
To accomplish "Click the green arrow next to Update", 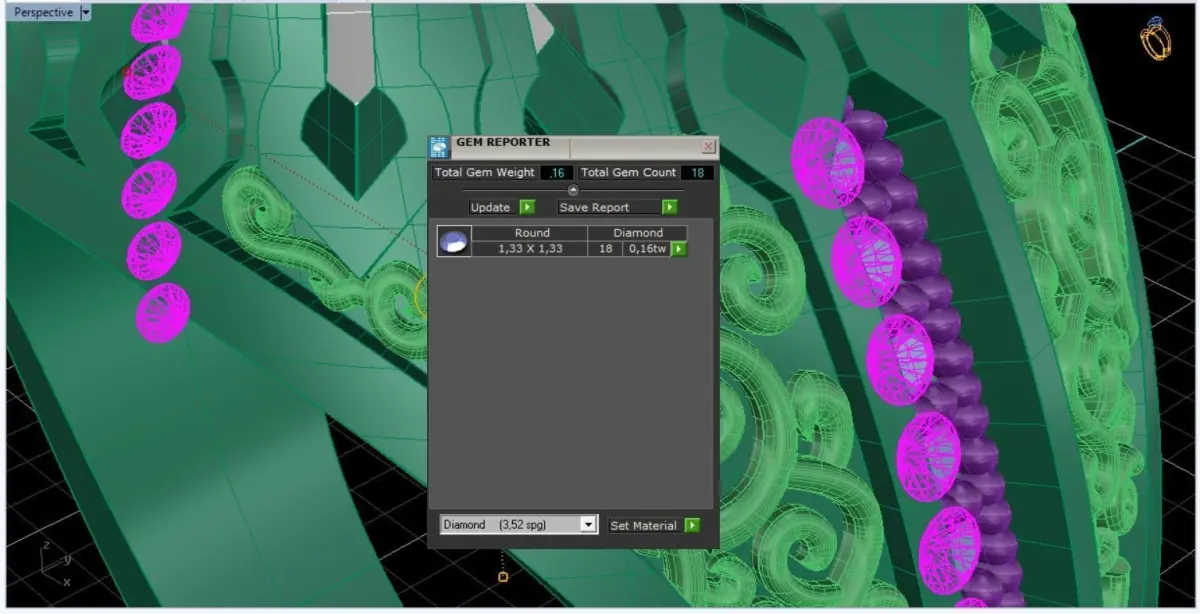I will pos(527,207).
